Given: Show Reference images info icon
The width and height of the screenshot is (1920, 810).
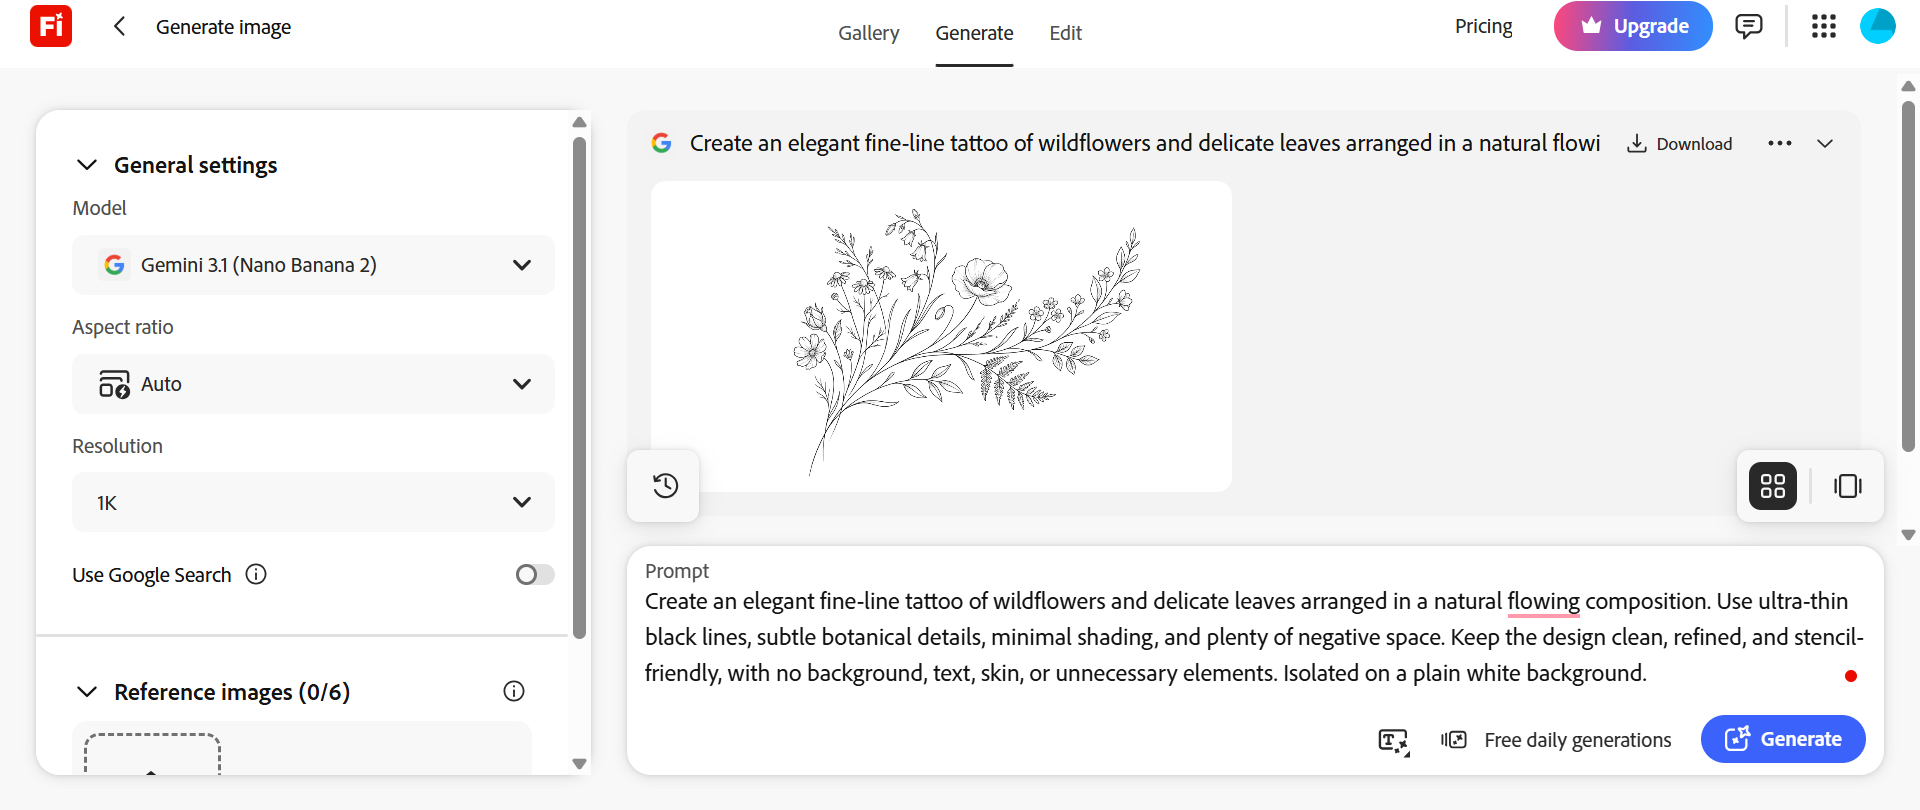Looking at the screenshot, I should coord(514,691).
